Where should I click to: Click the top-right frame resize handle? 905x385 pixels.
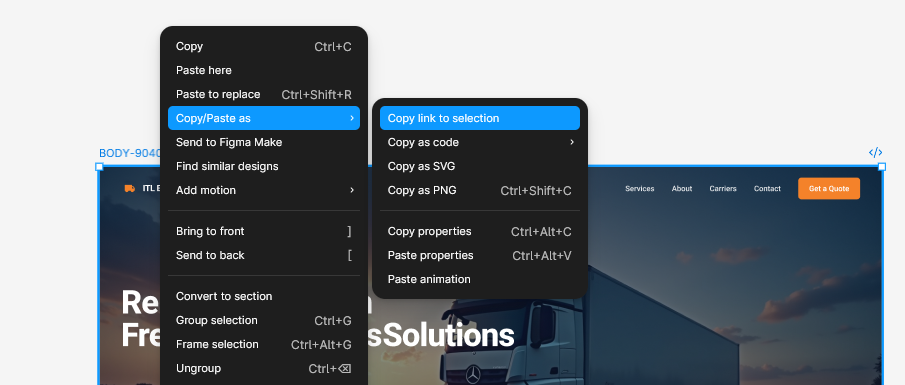coord(882,167)
